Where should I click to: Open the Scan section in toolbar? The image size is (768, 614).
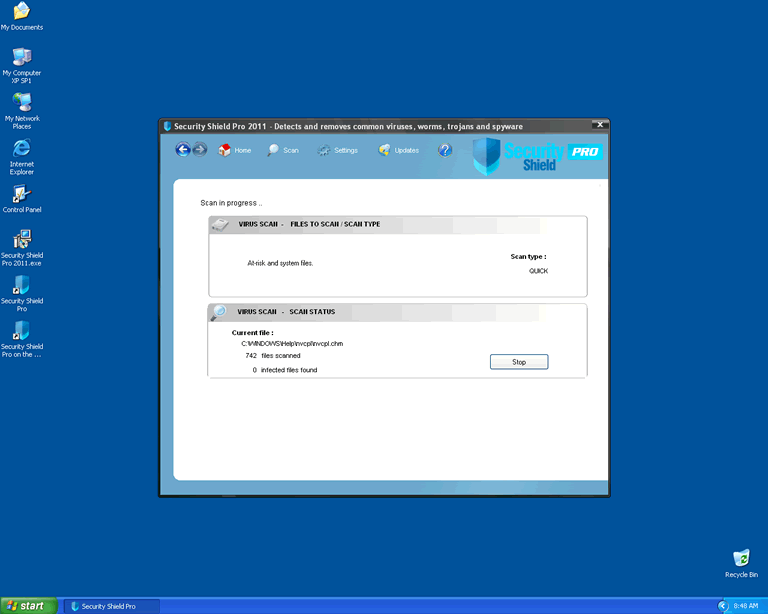283,150
